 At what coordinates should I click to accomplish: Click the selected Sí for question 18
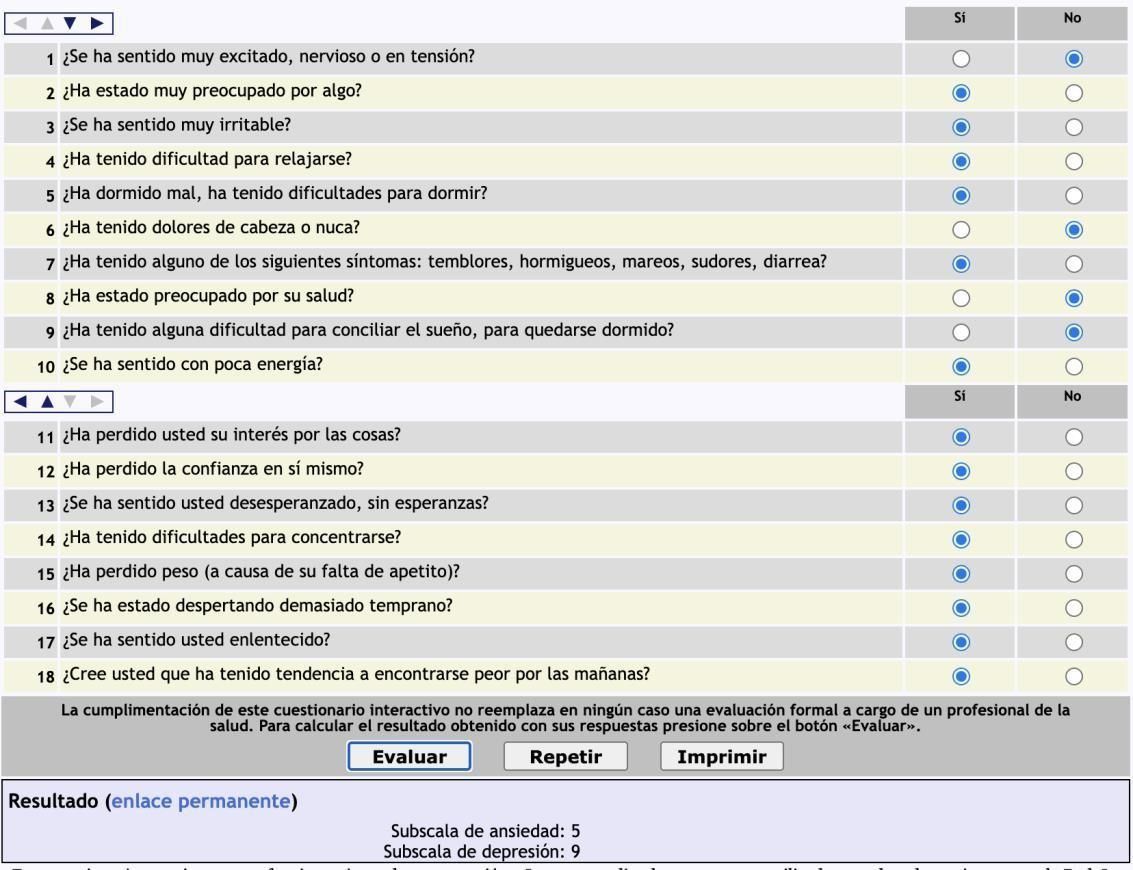tap(960, 676)
